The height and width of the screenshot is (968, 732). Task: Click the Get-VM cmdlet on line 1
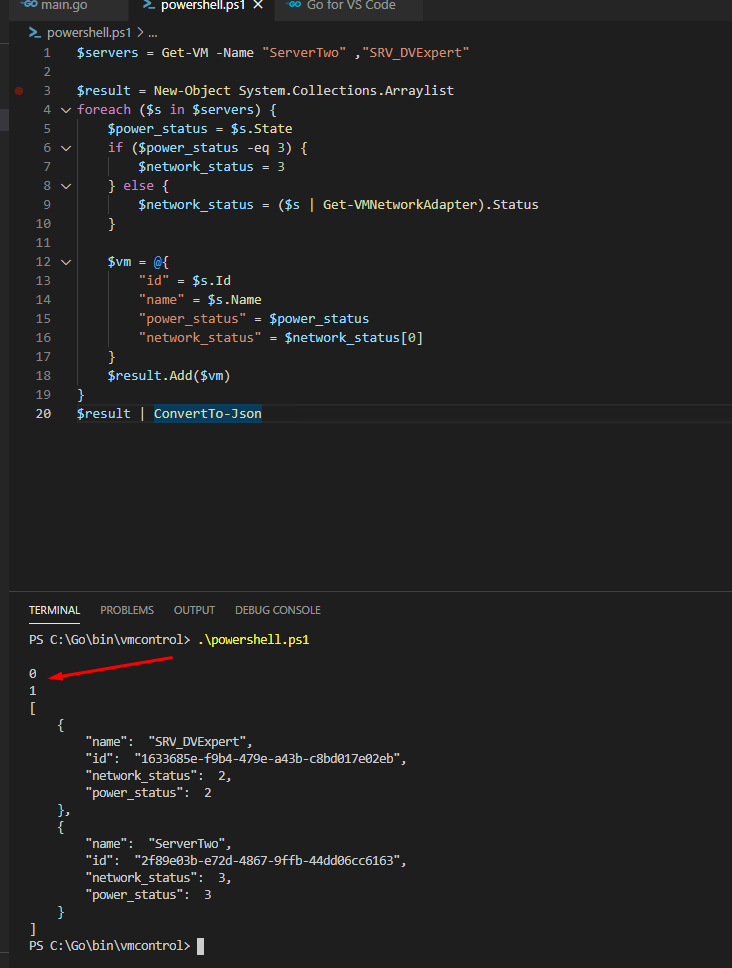[x=185, y=53]
